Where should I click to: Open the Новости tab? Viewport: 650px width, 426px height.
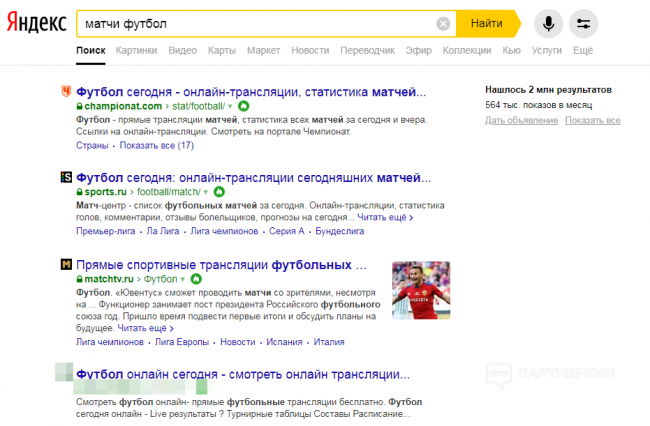pos(310,50)
